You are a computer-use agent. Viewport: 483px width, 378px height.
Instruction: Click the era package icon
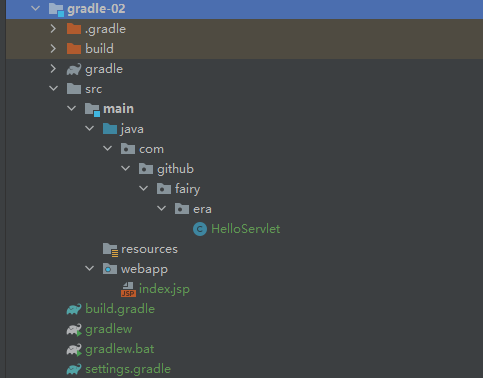pyautogui.click(x=182, y=209)
